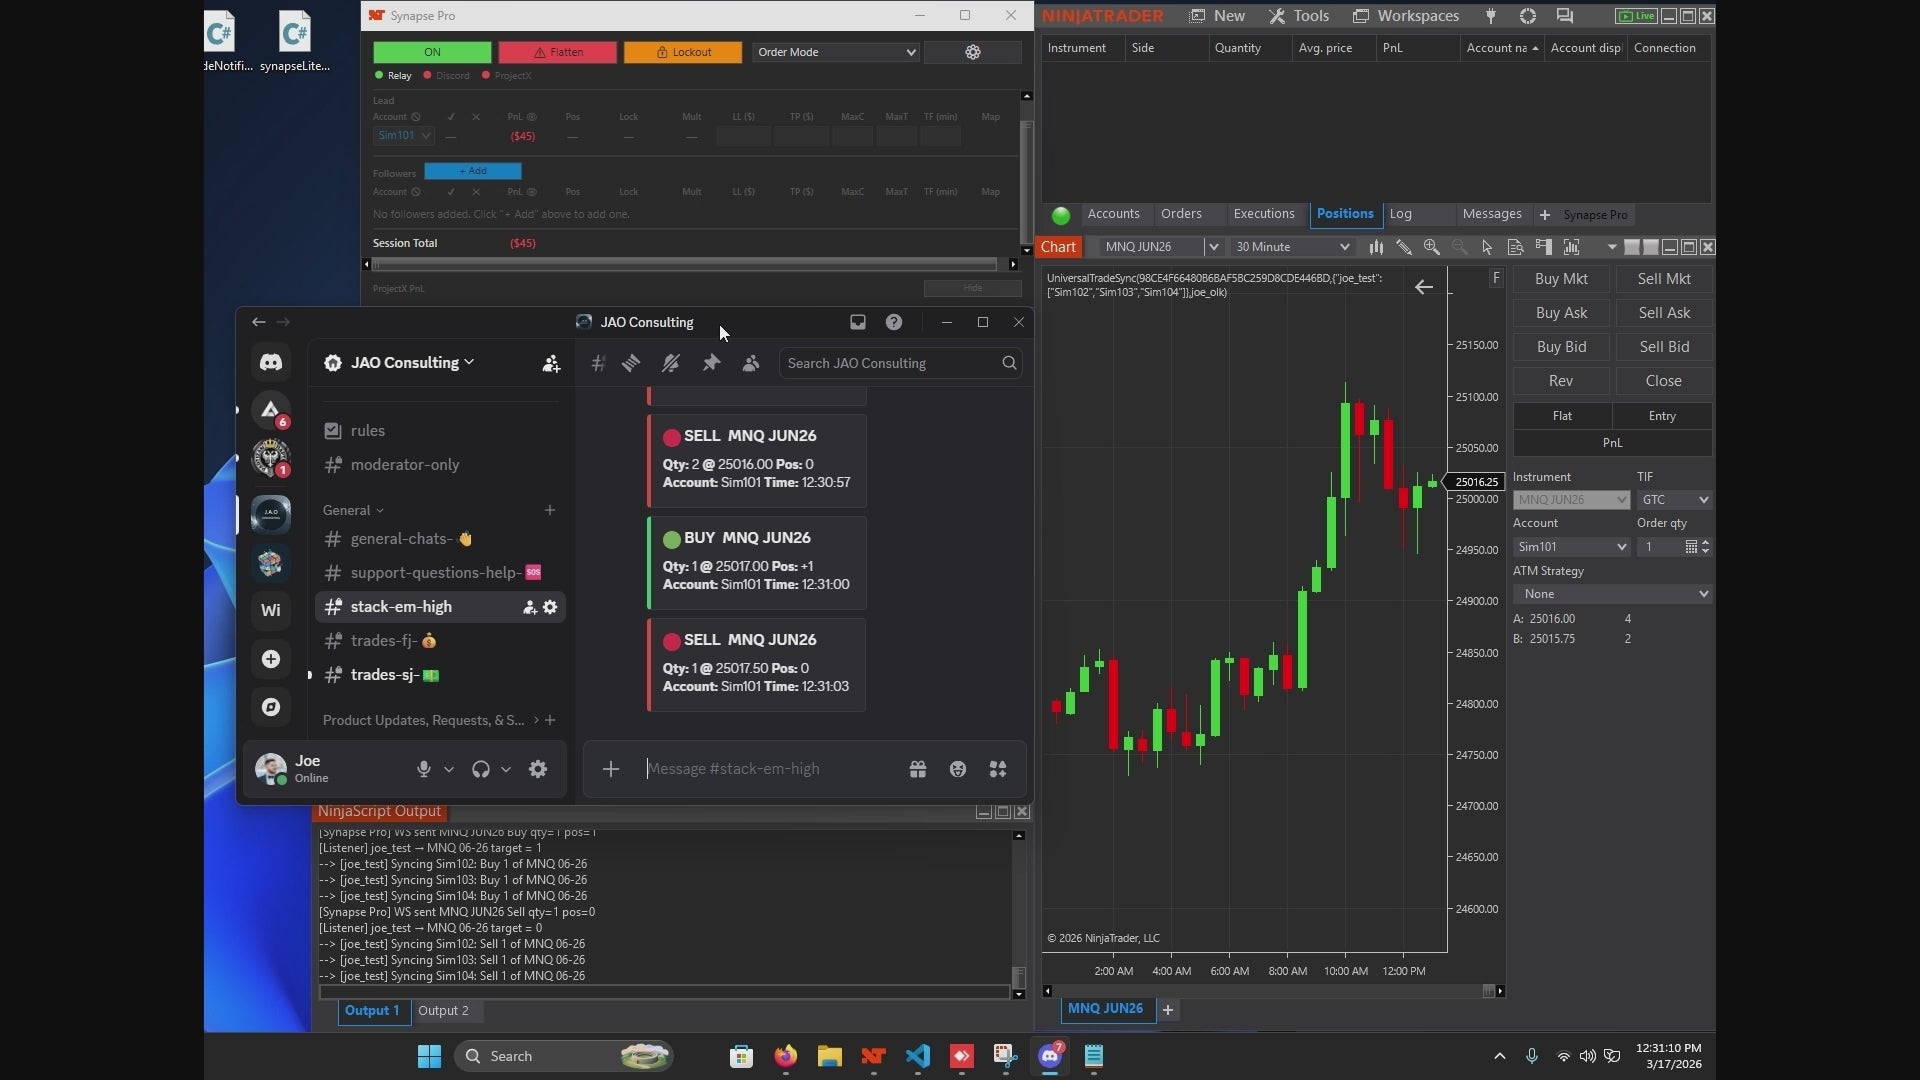Open Order Mode dropdown in Synapse Pro
The image size is (1920, 1080).
coord(835,52)
